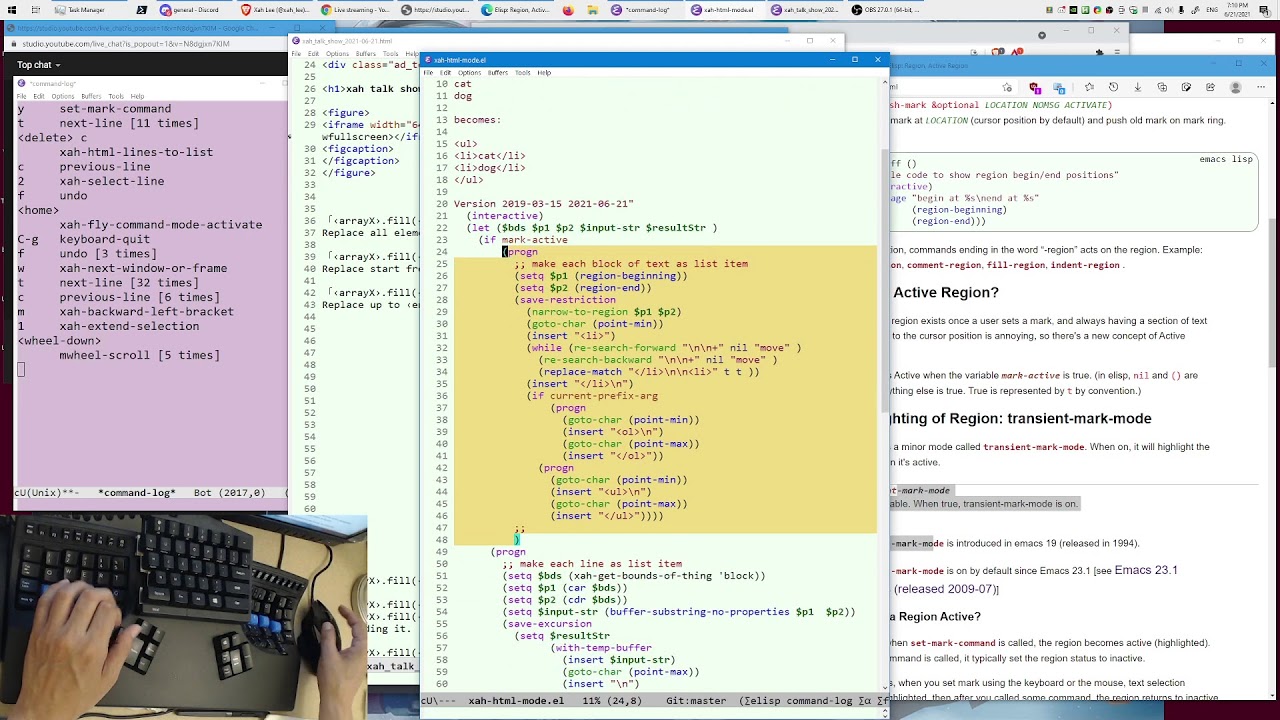
Task: Click 'Version 2019-03-15 2021-06-21' text
Action: [x=543, y=204]
